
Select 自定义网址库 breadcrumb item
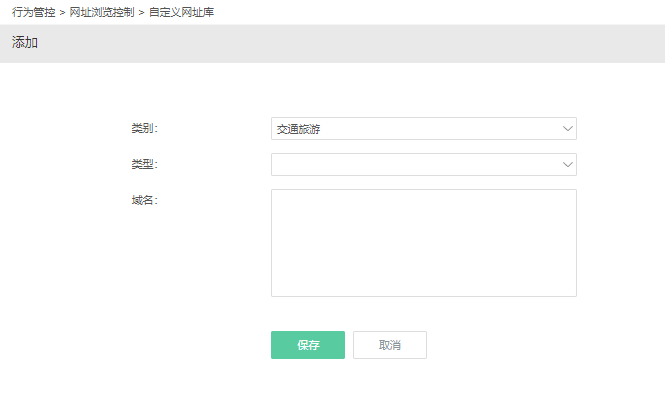point(182,12)
